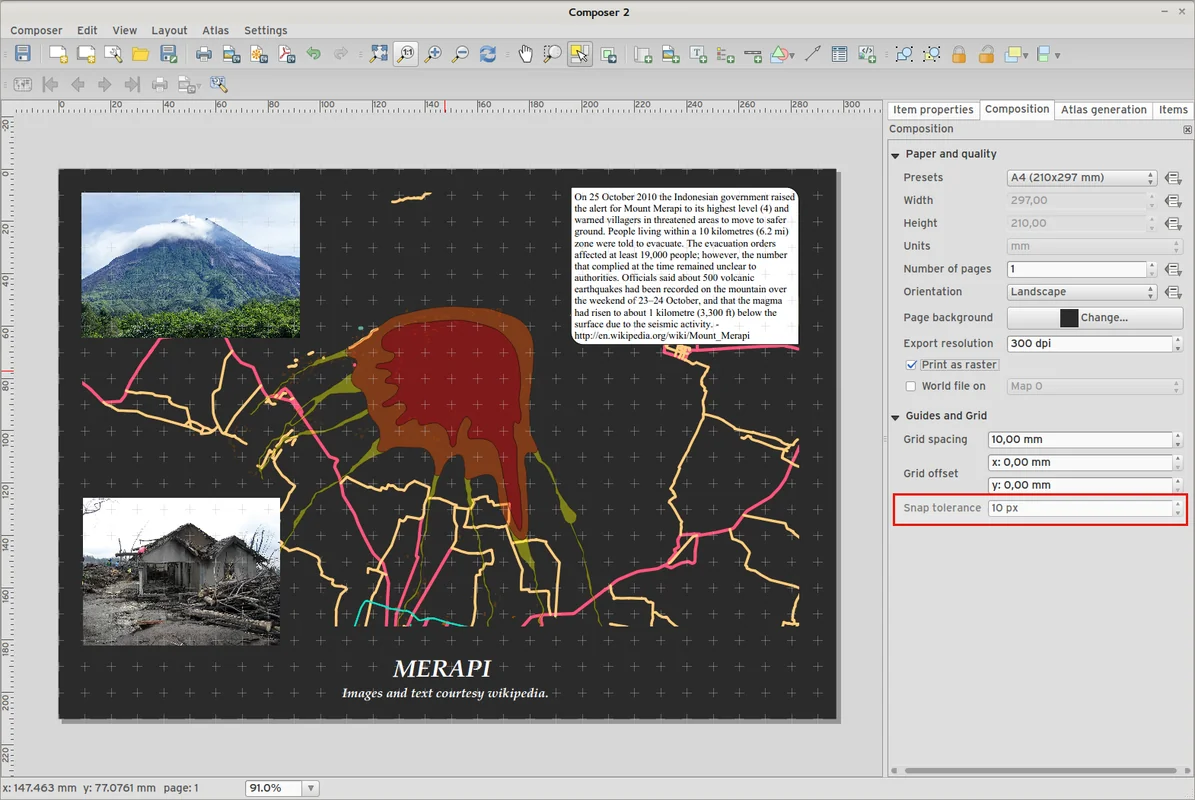The image size is (1195, 800).
Task: Uncheck the Print as raster checkbox
Action: coord(911,365)
